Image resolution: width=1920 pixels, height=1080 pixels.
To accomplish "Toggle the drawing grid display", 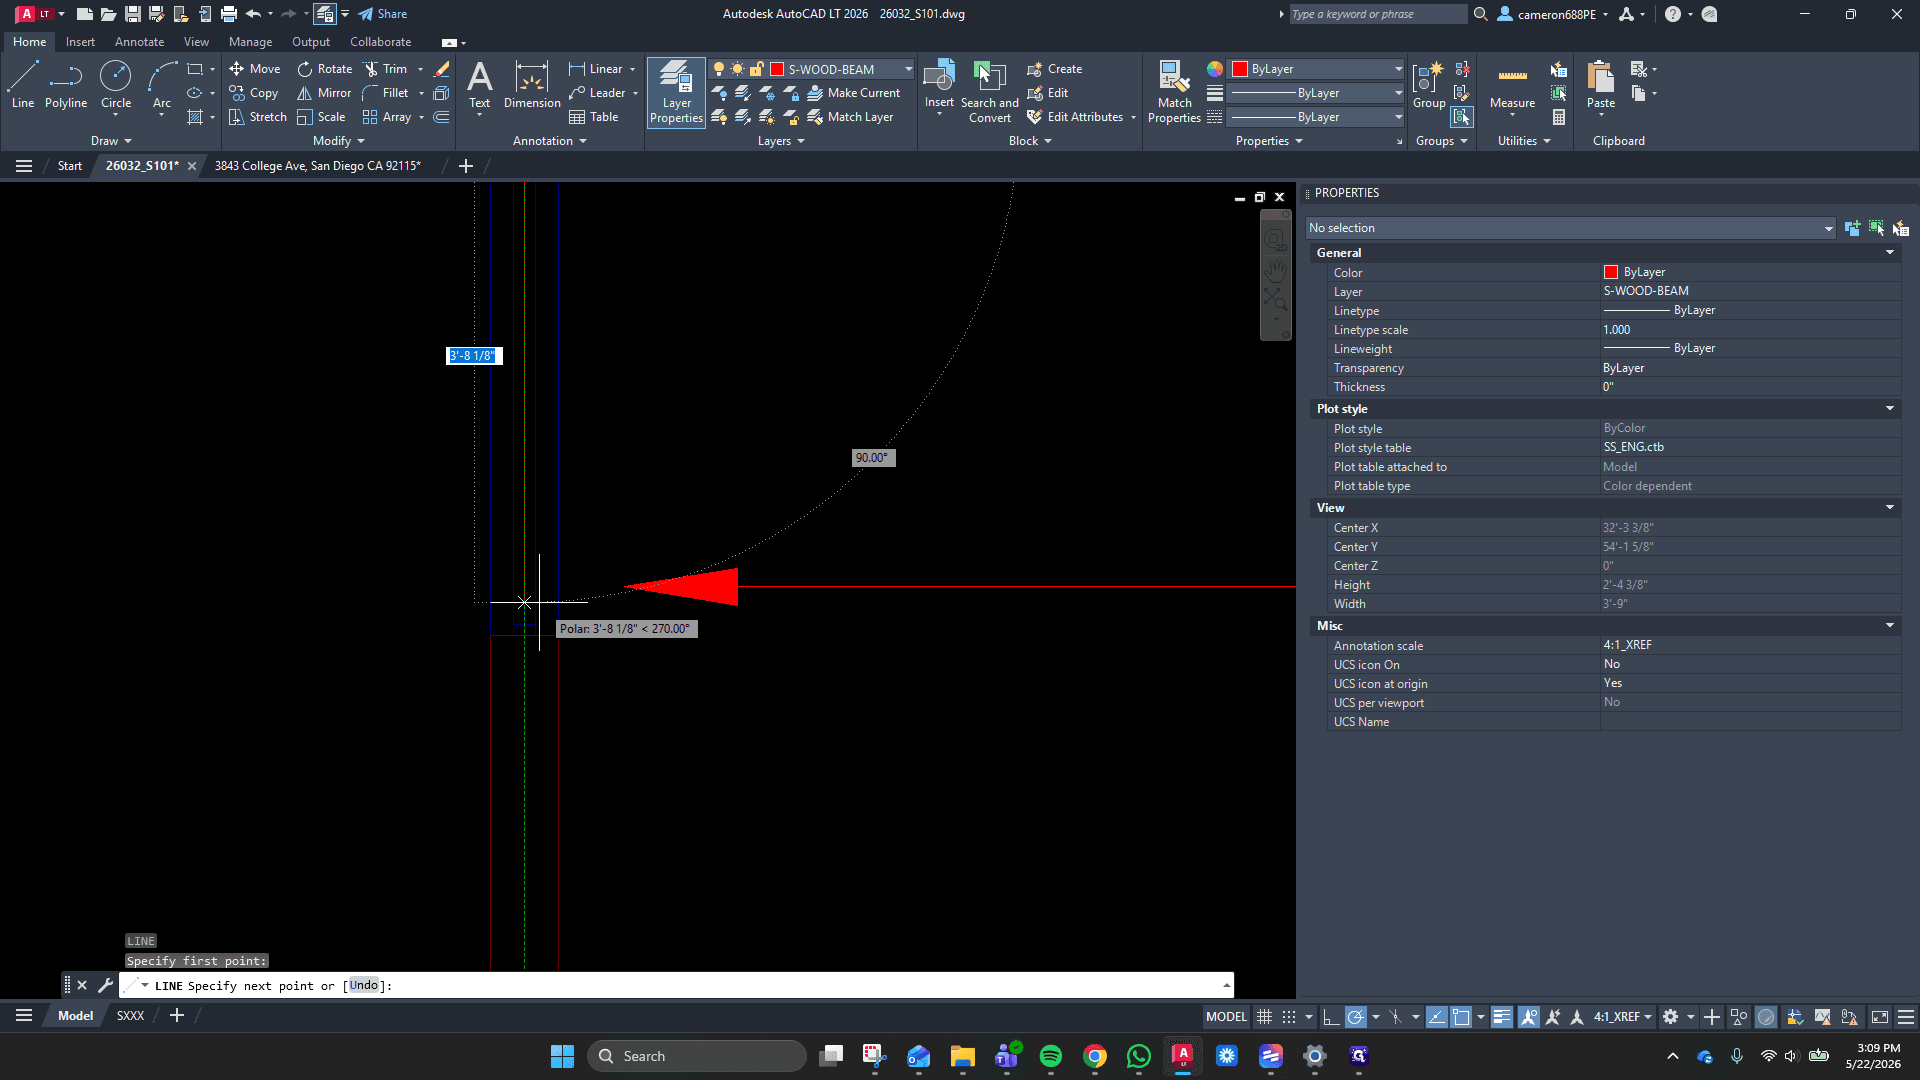I will point(1265,1017).
